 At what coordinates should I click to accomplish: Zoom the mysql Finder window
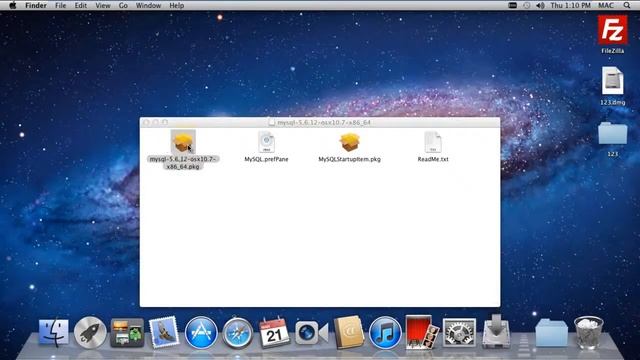[165, 122]
